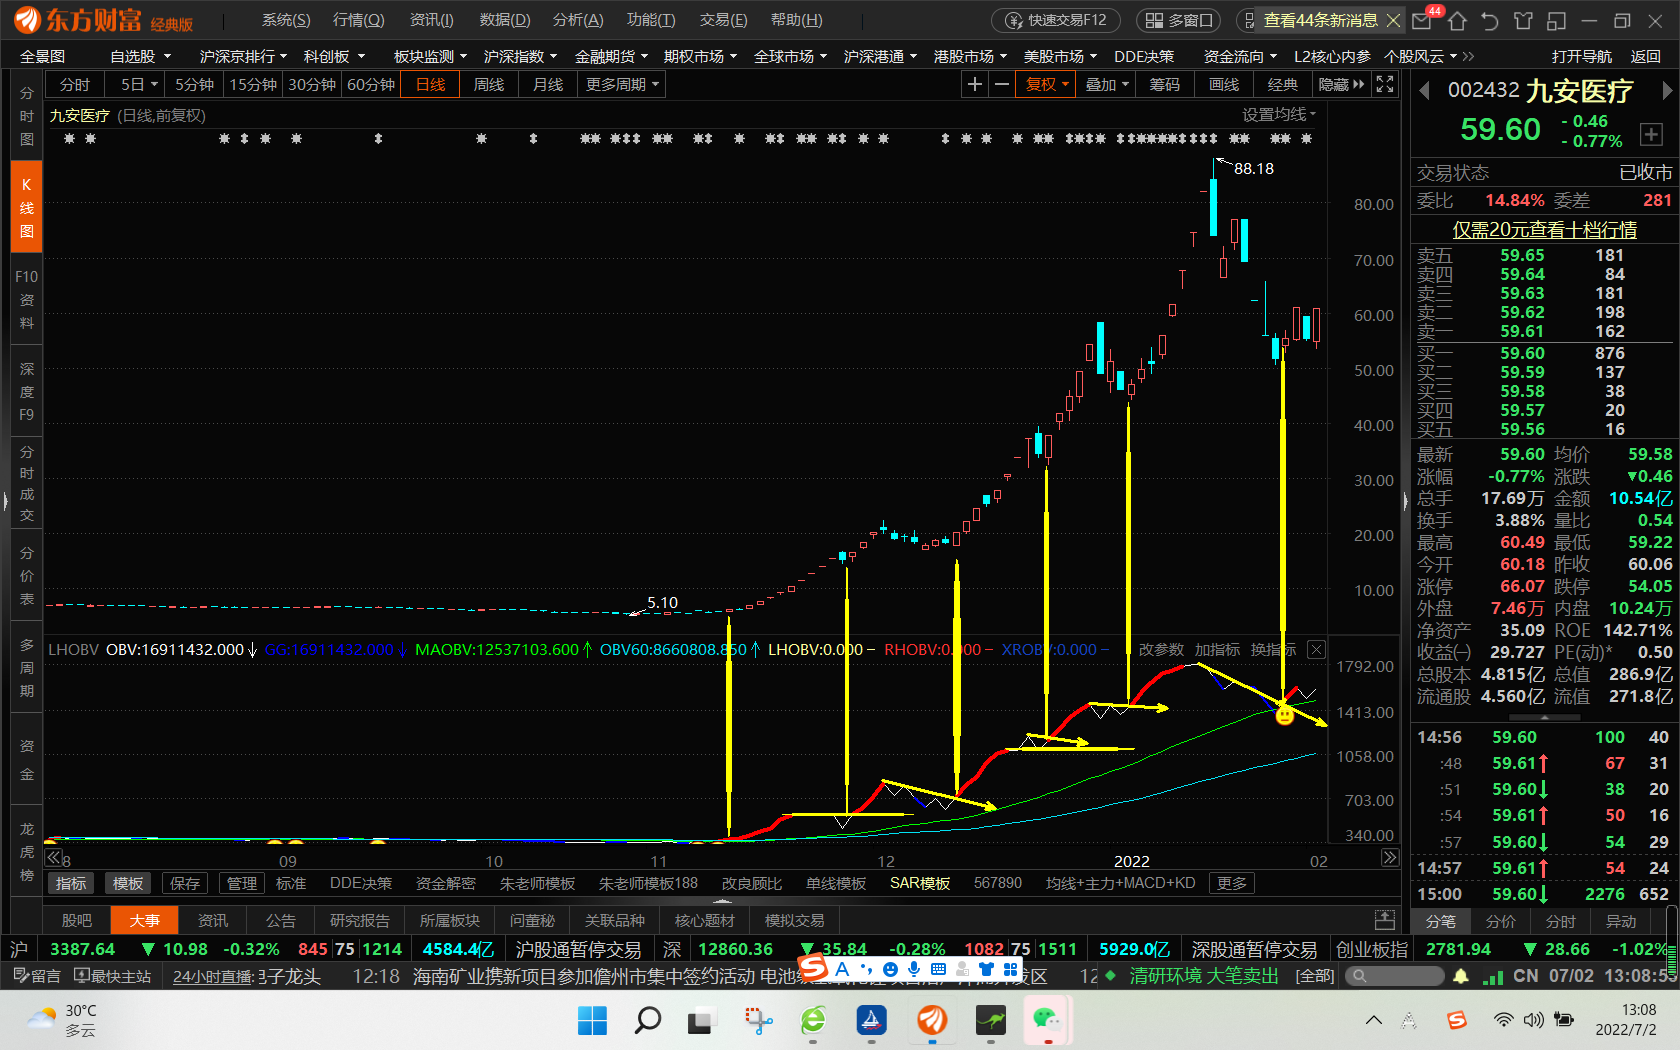Switch to 日线 daily period

pyautogui.click(x=430, y=85)
